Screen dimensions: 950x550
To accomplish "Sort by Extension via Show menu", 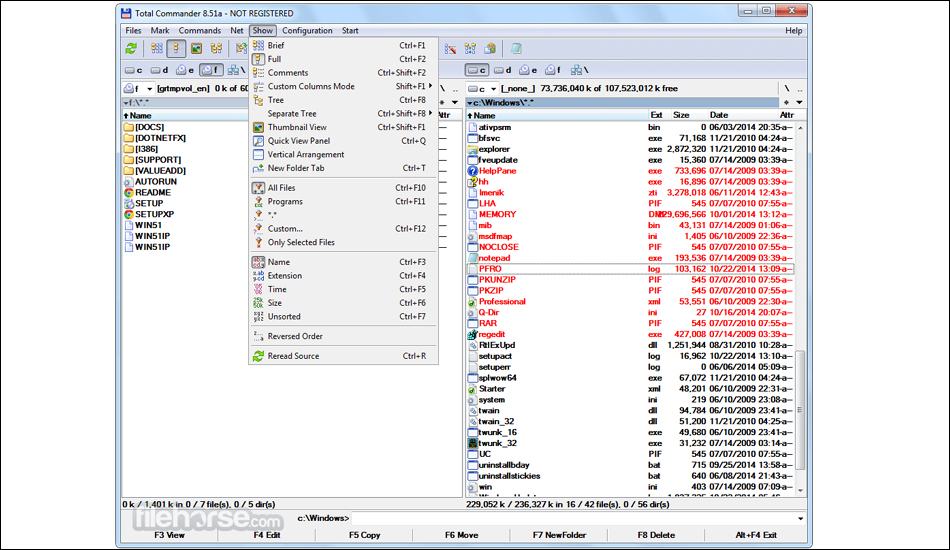I will [x=344, y=276].
